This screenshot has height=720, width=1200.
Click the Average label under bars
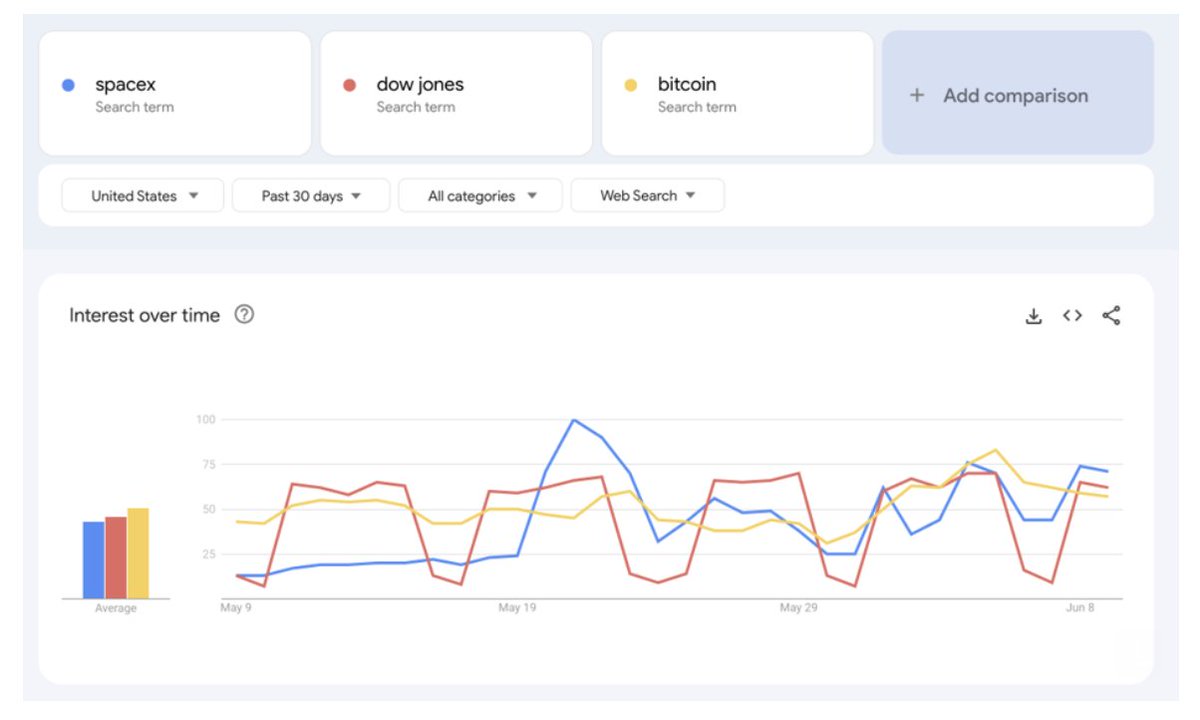click(x=116, y=608)
